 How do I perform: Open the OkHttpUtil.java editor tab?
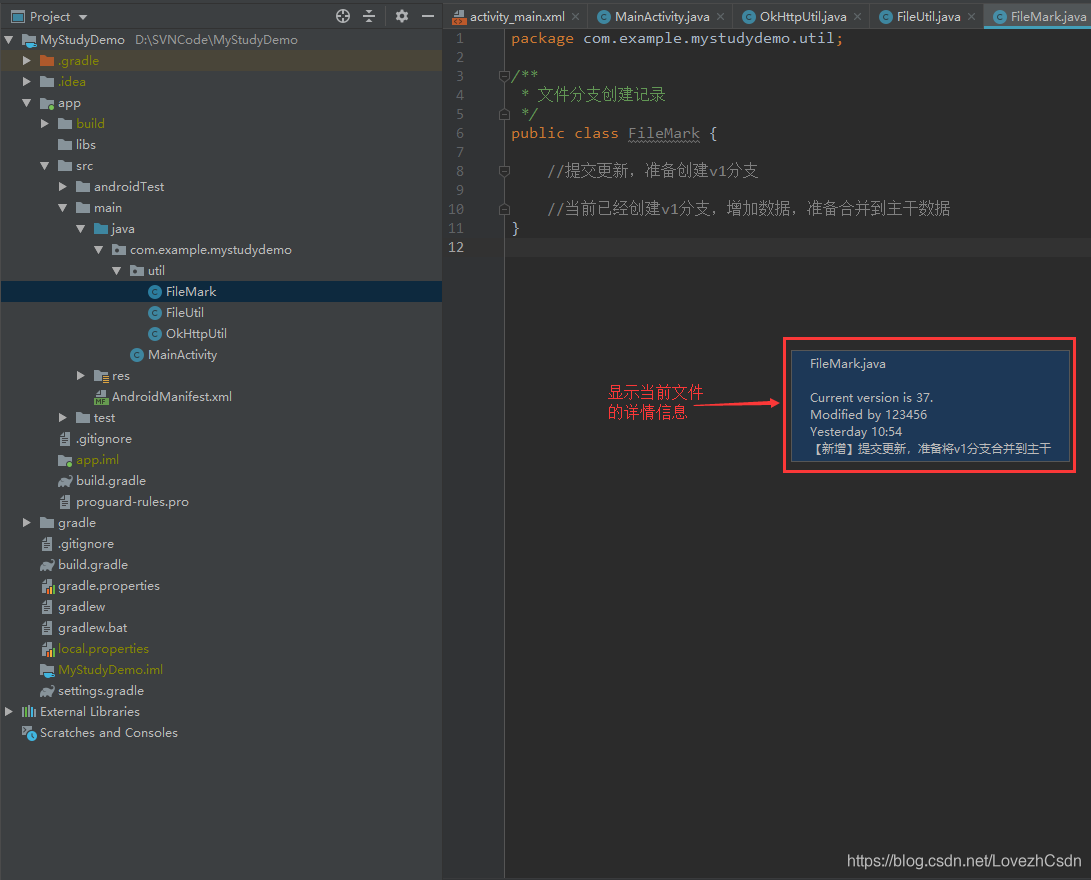point(802,17)
